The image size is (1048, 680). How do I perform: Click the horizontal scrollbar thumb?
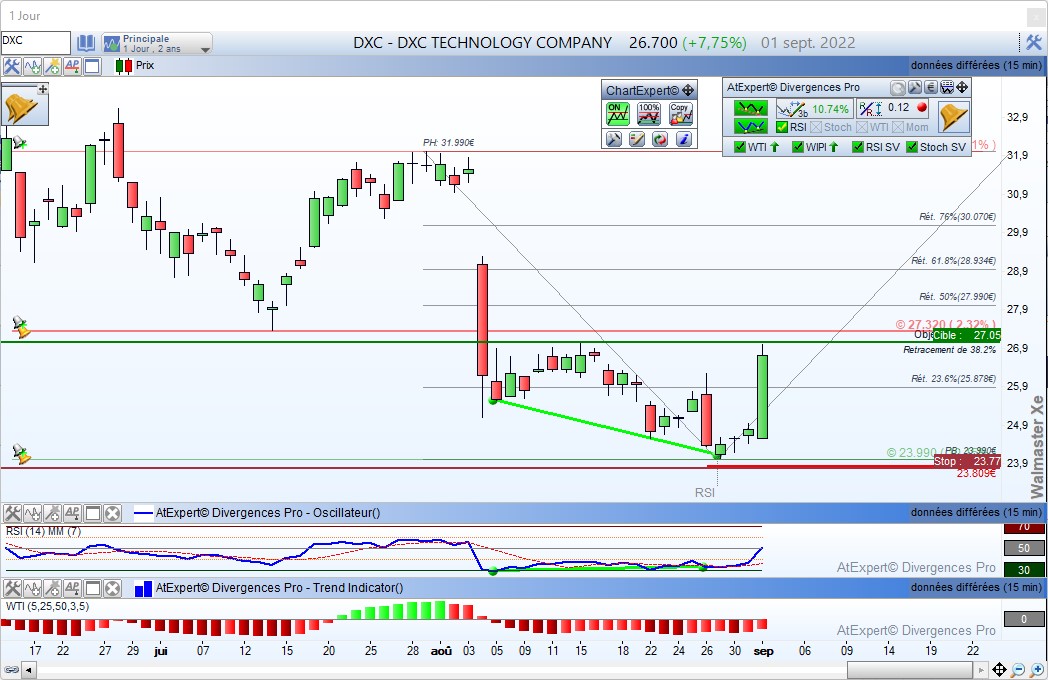pos(910,669)
